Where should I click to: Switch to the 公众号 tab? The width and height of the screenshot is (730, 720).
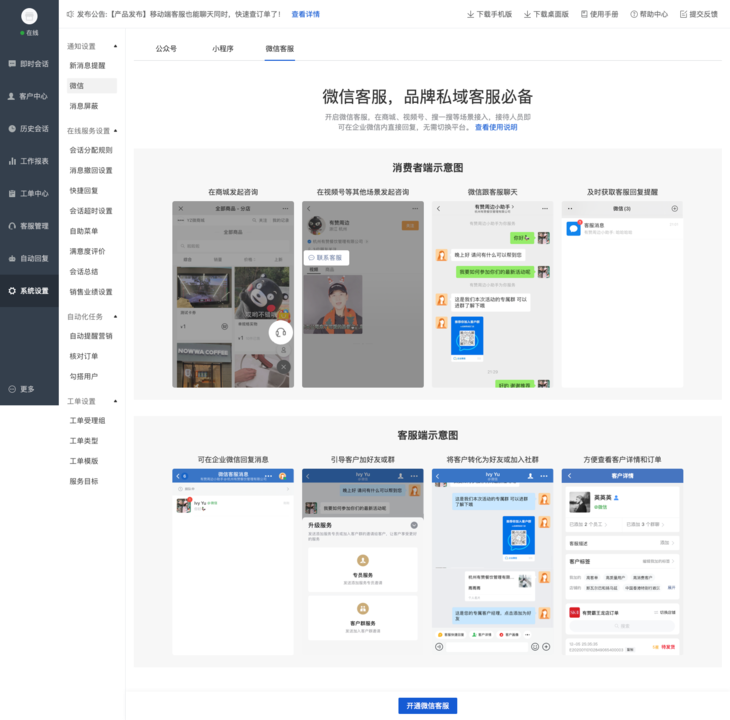coord(166,48)
